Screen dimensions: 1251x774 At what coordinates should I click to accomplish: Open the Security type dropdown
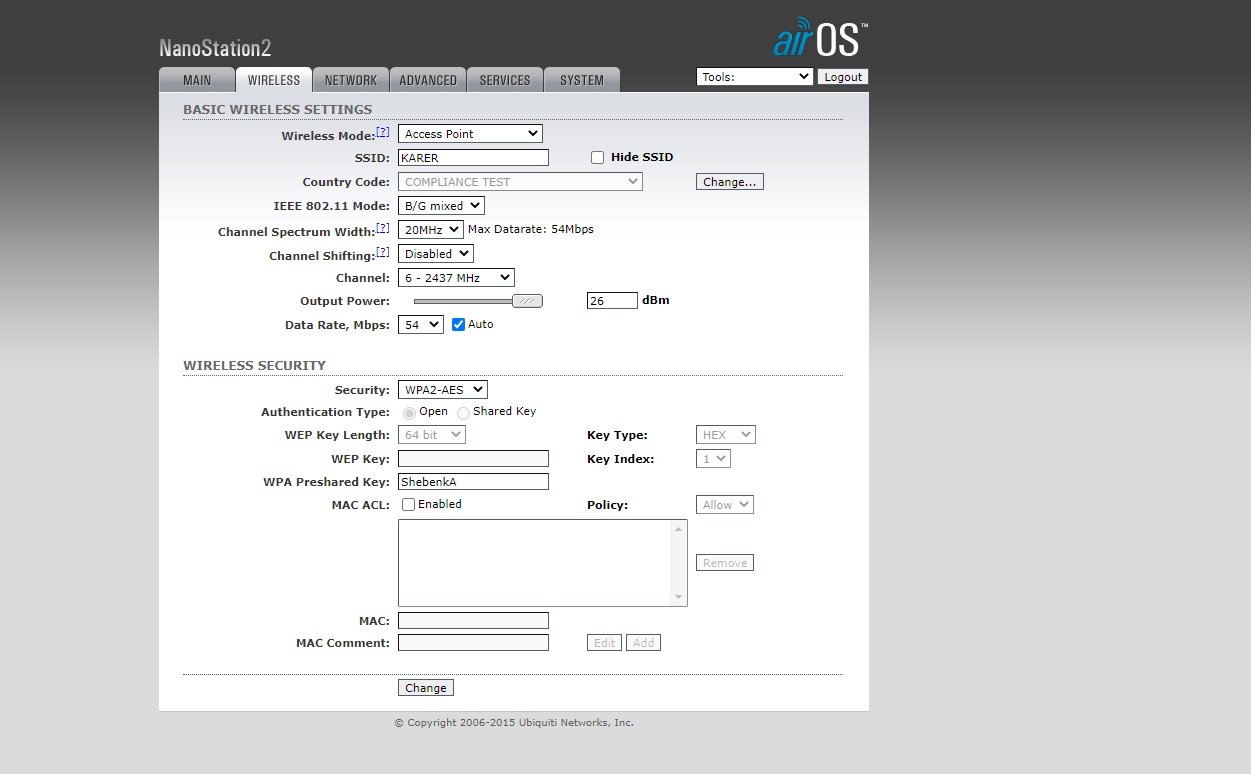[x=442, y=390]
